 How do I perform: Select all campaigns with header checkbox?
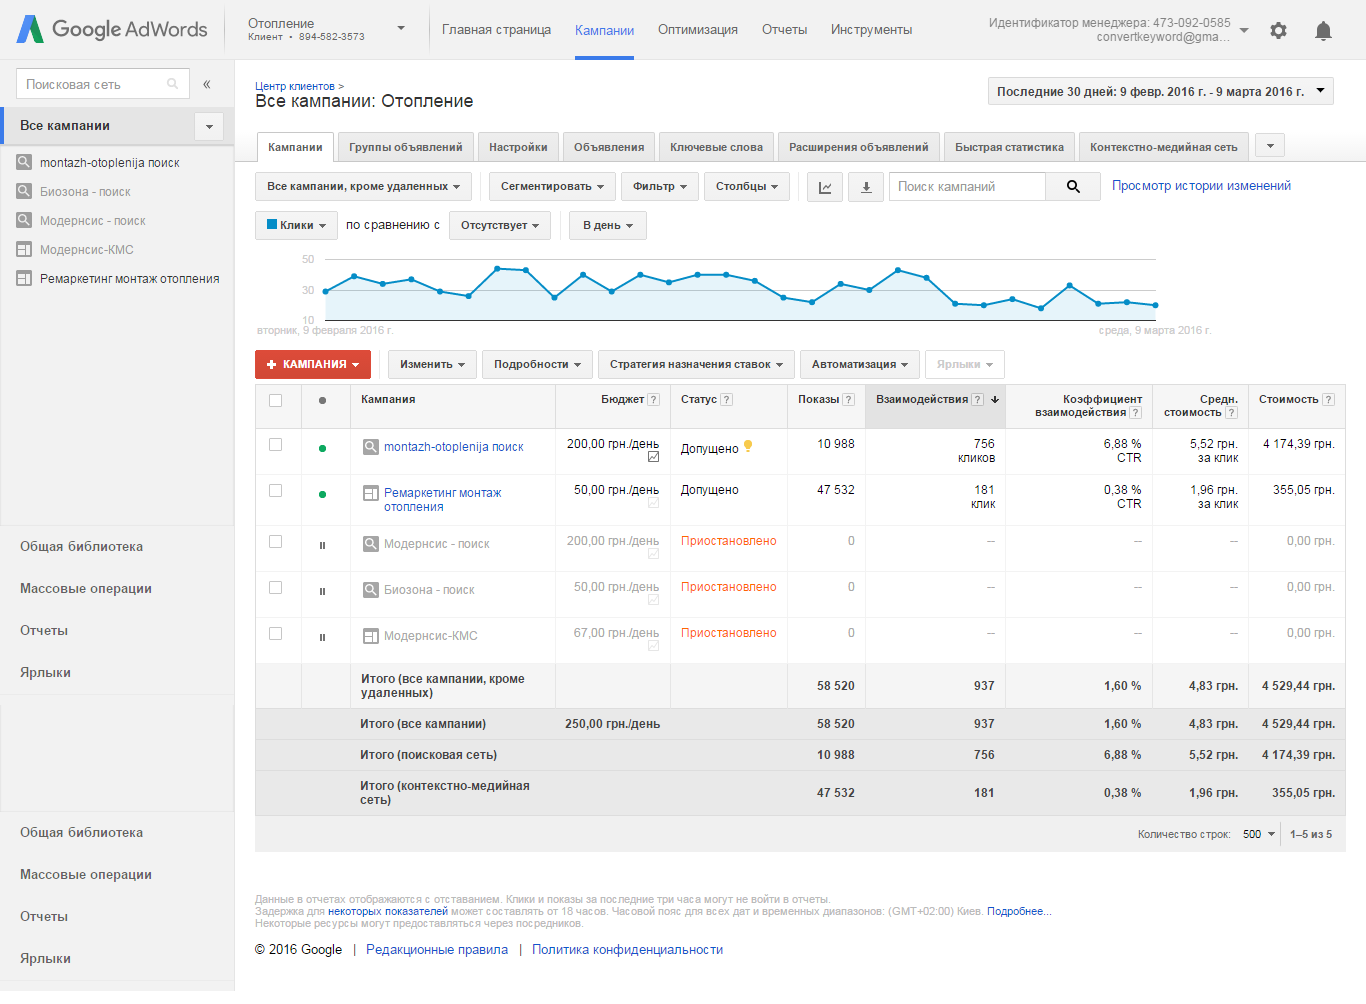click(x=275, y=400)
